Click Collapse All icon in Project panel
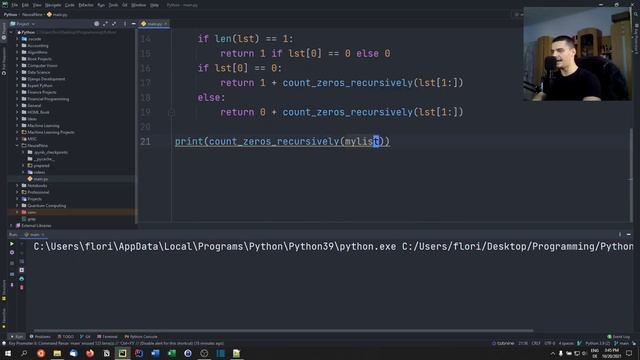 (114, 24)
